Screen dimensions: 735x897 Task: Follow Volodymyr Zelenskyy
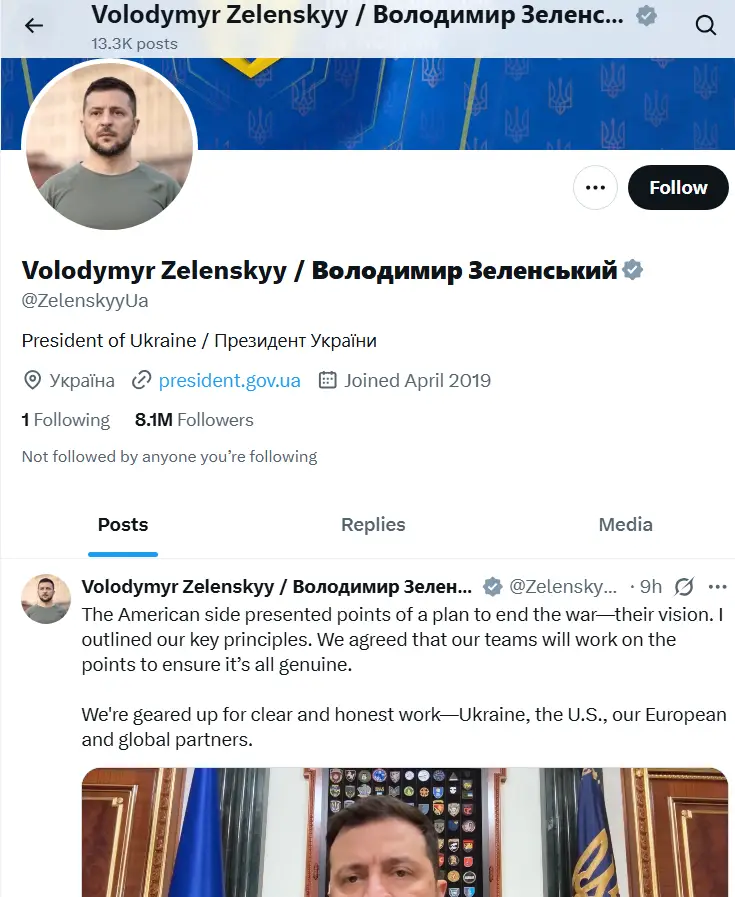coord(678,187)
